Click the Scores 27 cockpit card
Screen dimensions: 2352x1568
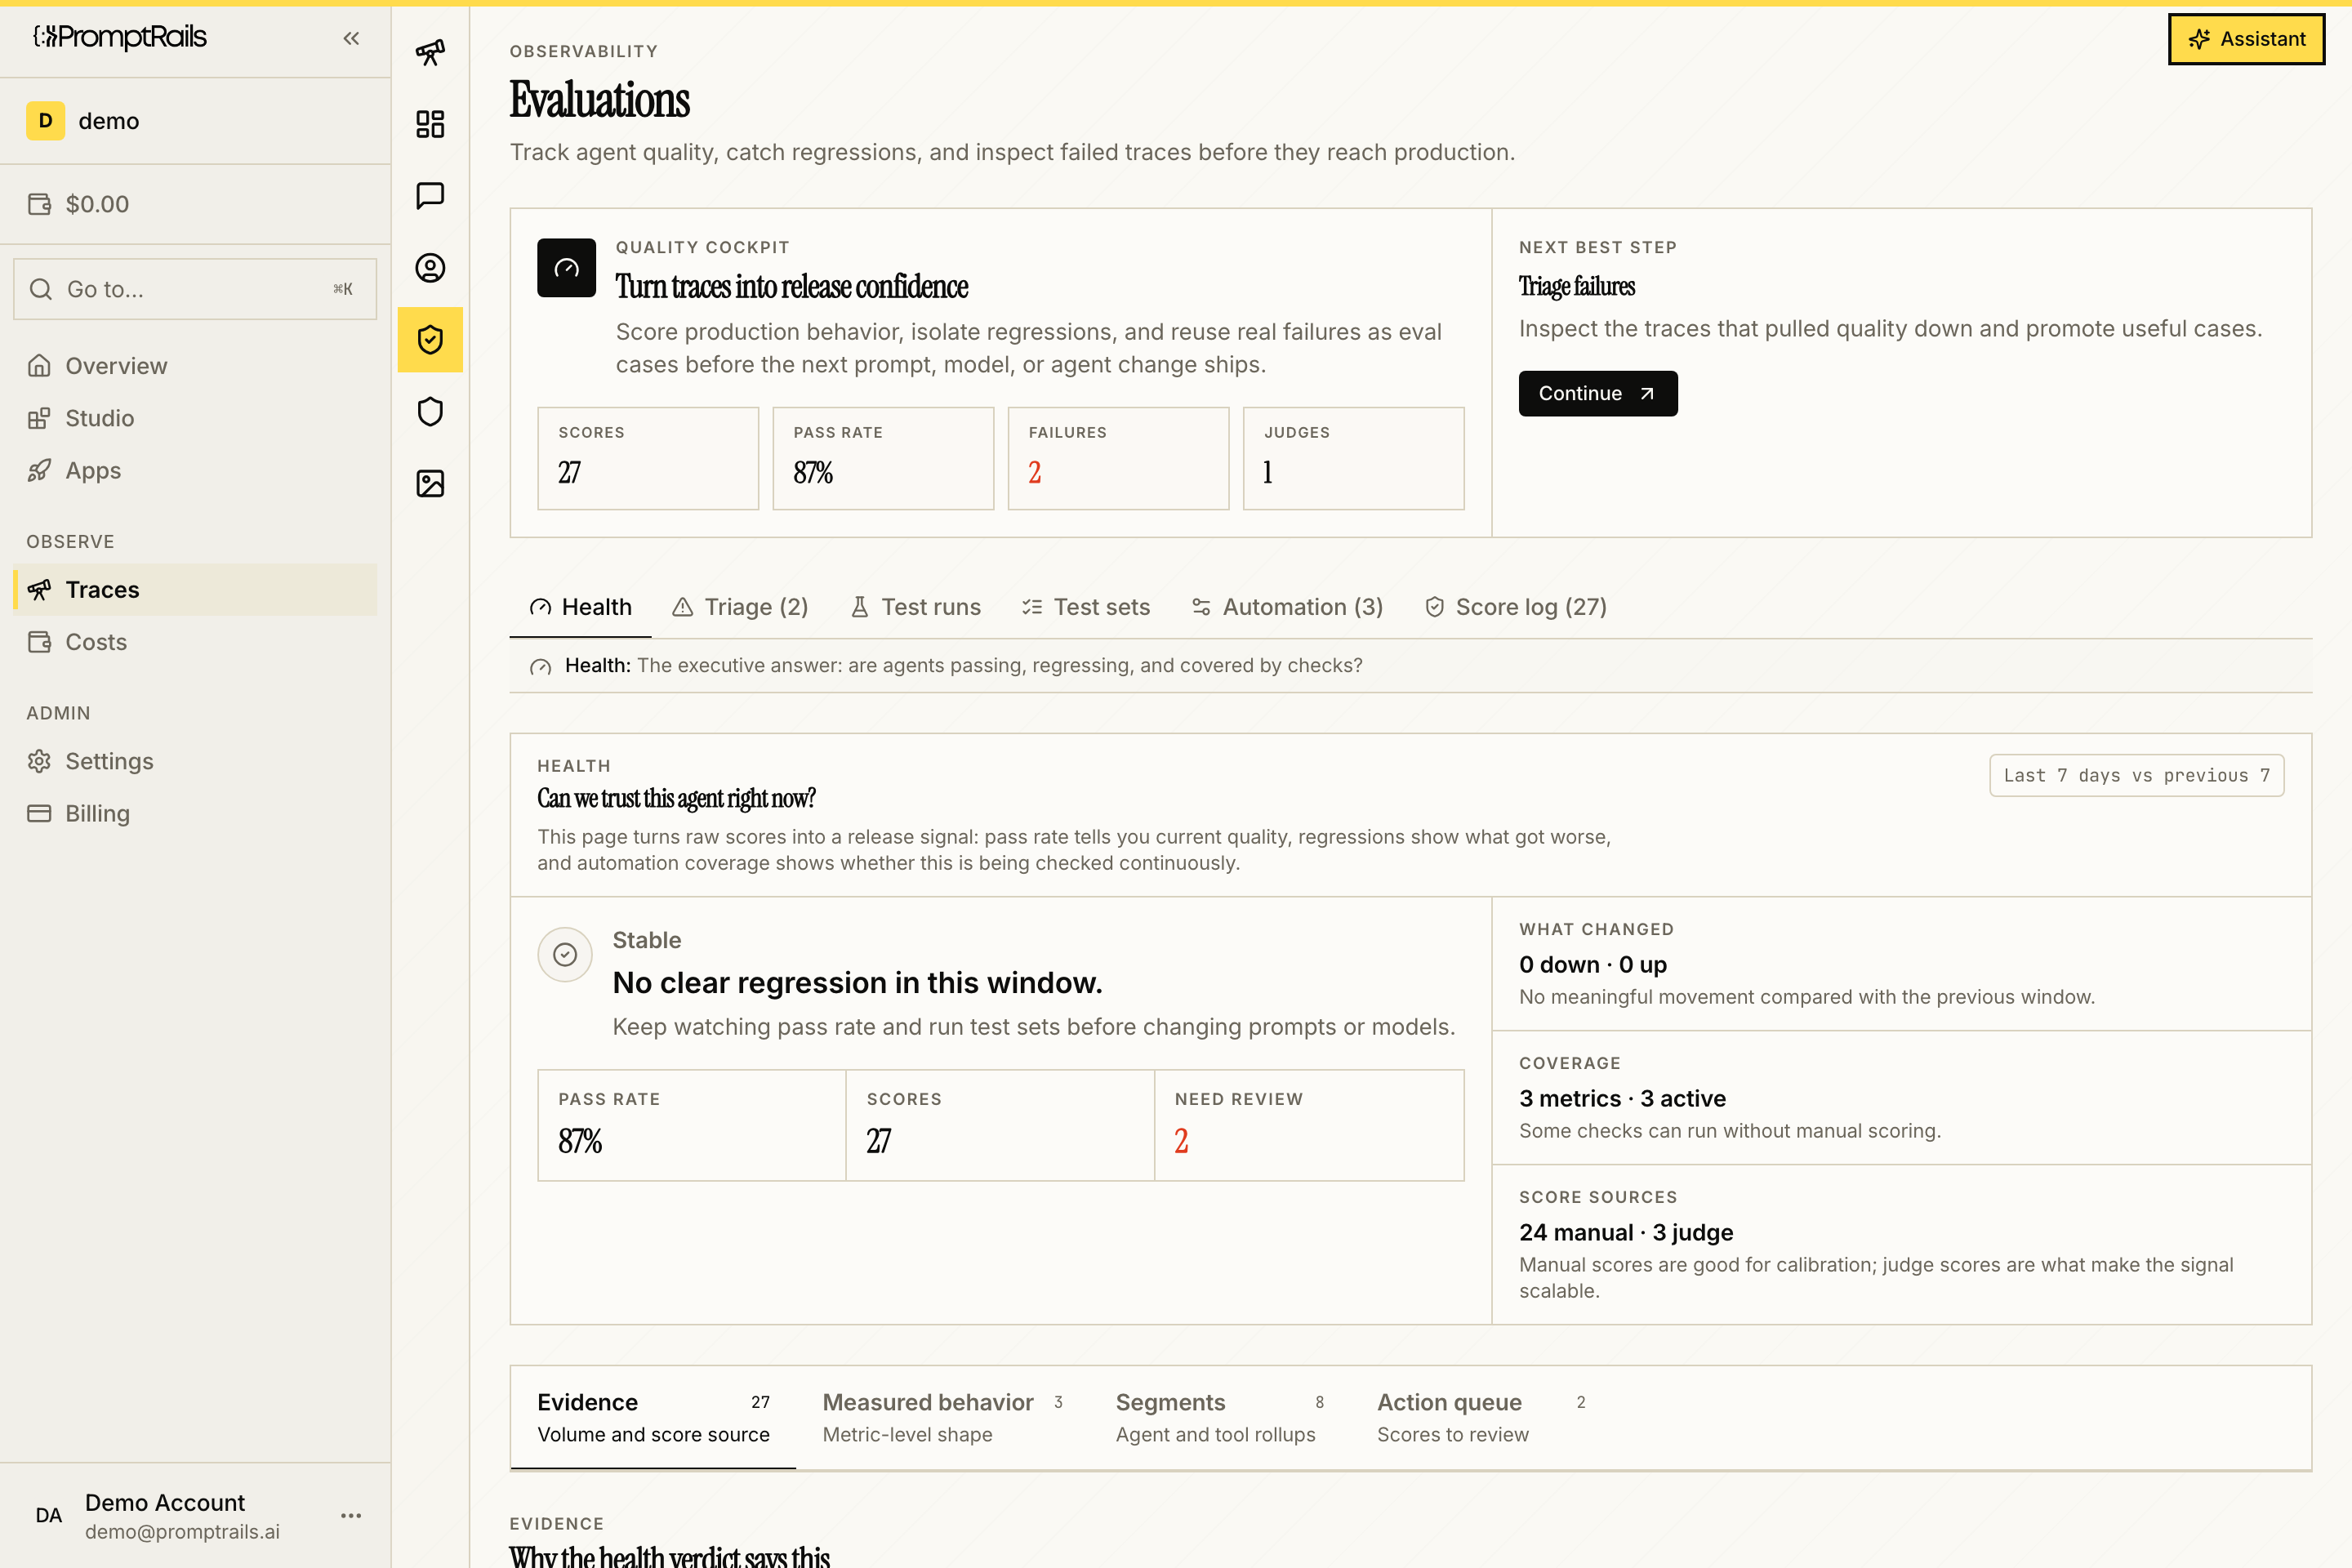point(648,458)
